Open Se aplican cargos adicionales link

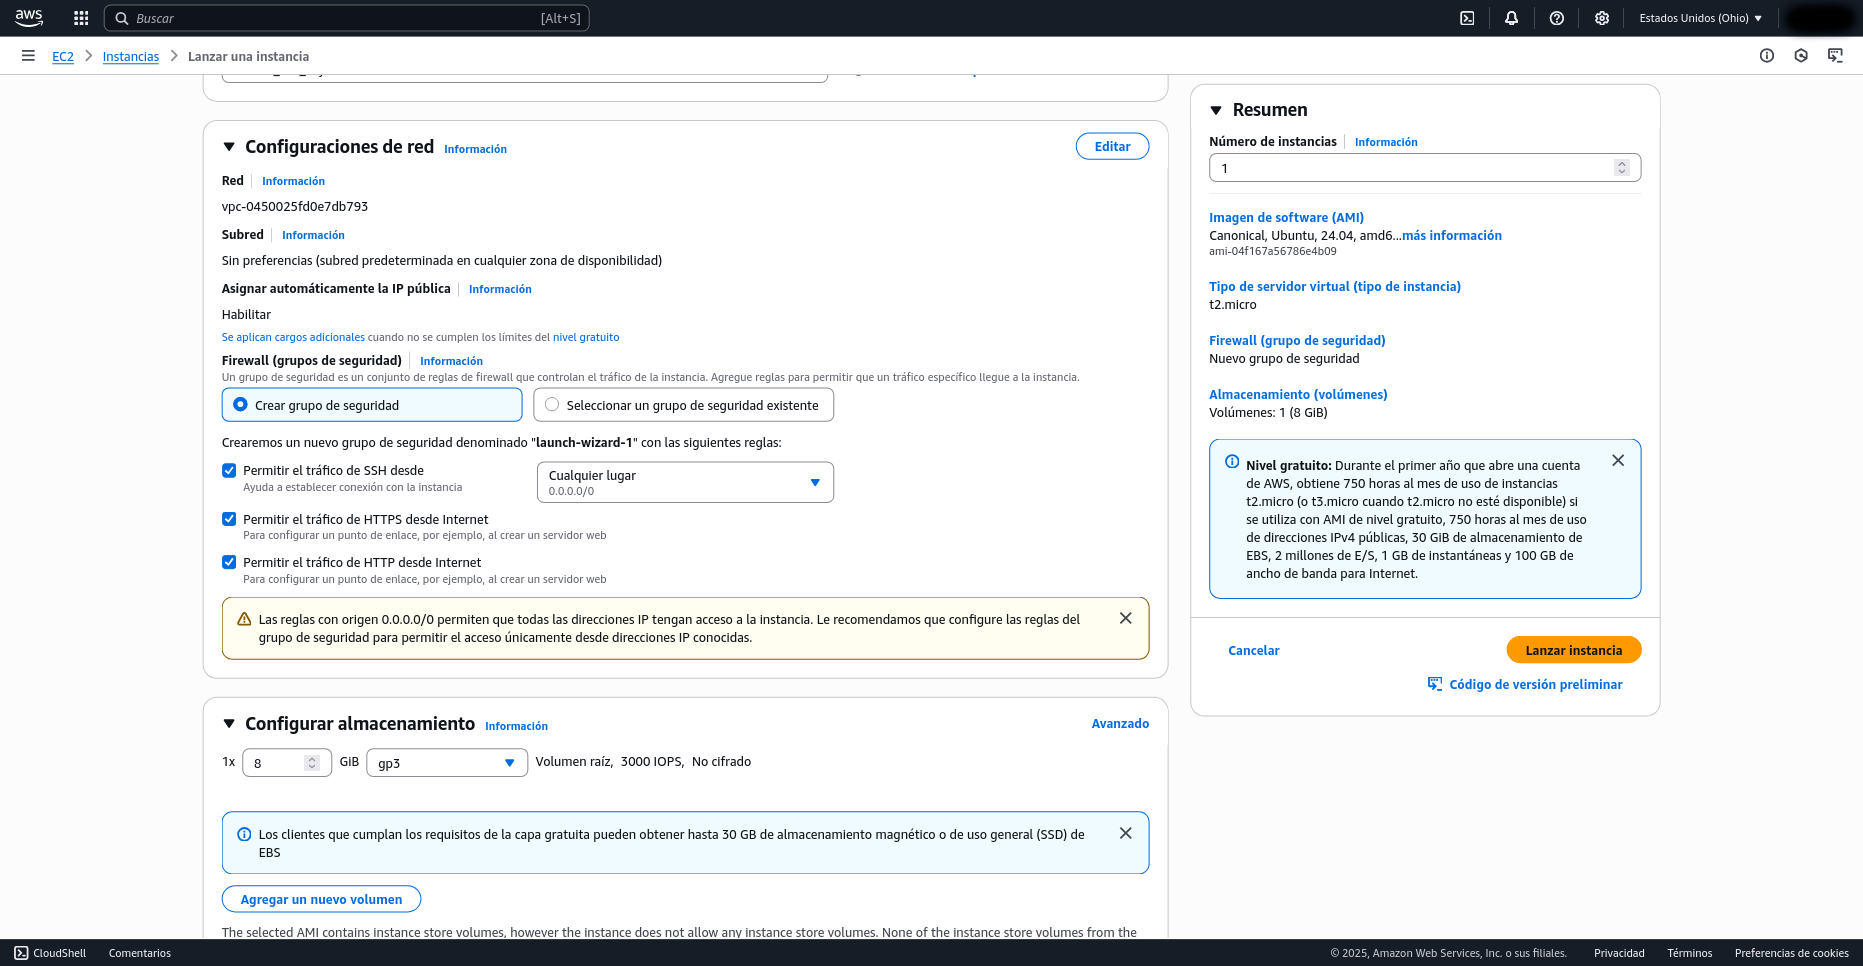(x=293, y=337)
